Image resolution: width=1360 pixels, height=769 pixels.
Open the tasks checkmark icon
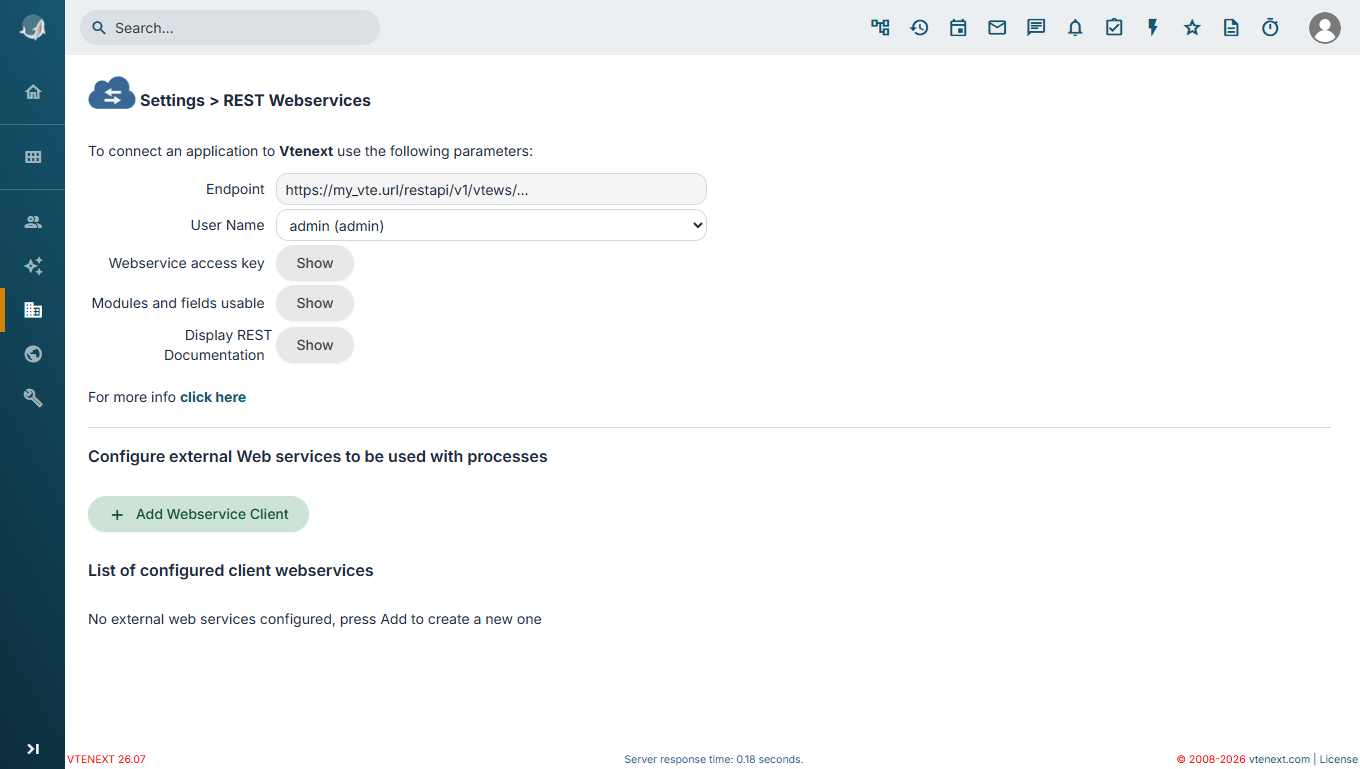(x=1114, y=28)
